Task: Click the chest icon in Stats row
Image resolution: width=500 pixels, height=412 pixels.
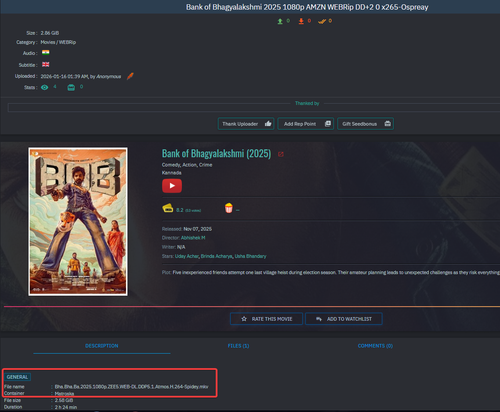Action: coord(71,87)
